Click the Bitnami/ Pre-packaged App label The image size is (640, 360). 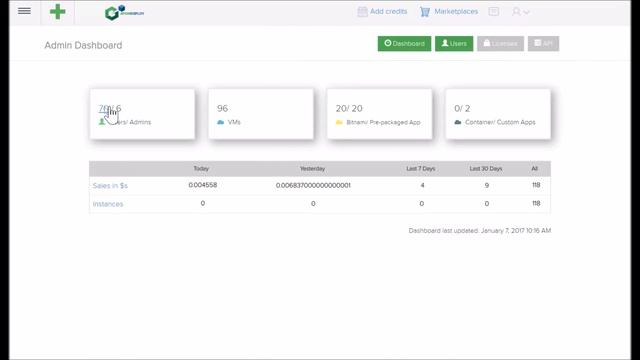(383, 122)
